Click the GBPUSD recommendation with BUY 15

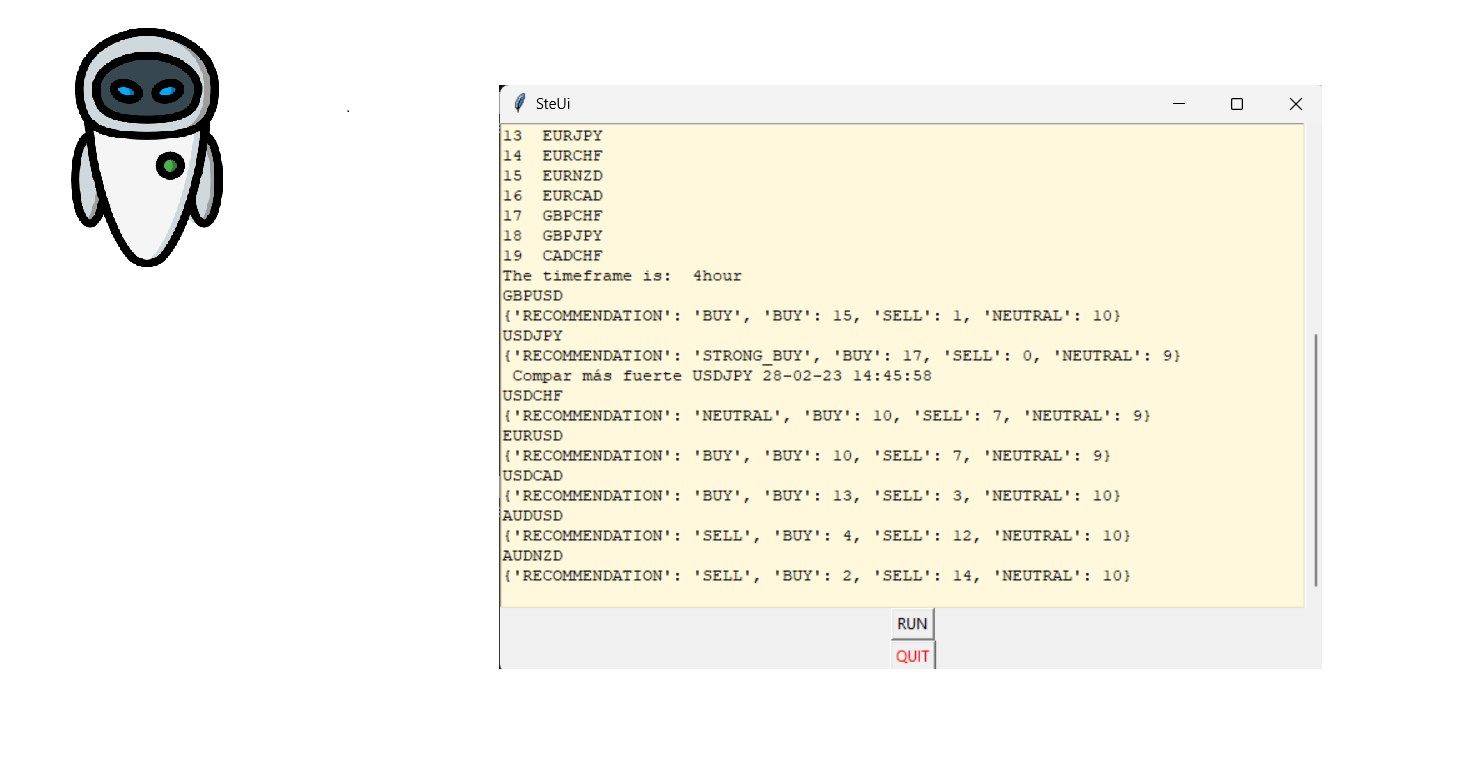click(812, 315)
